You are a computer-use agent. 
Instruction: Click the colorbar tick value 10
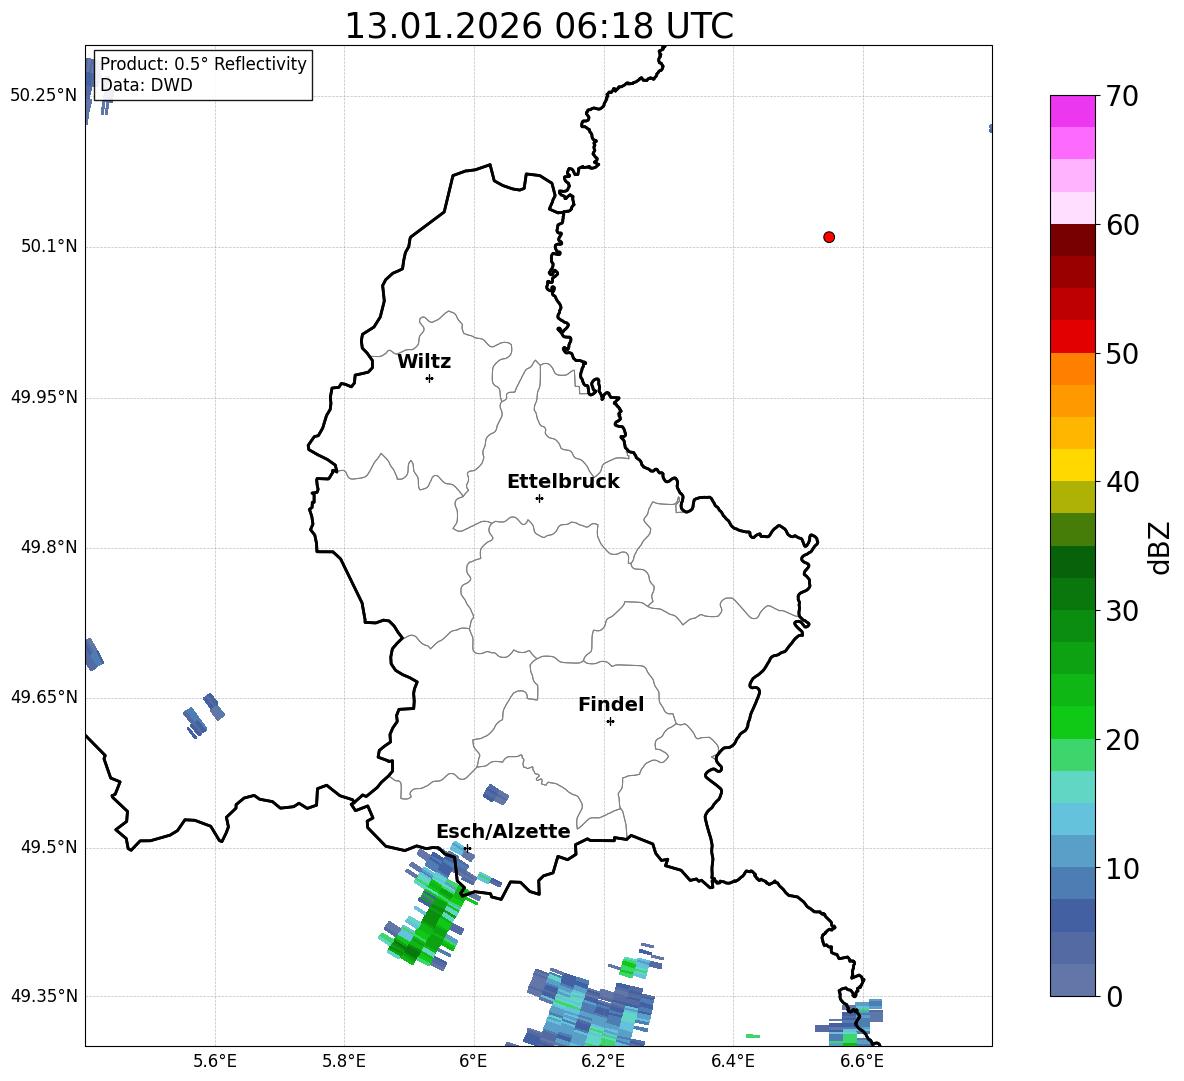[1121, 868]
